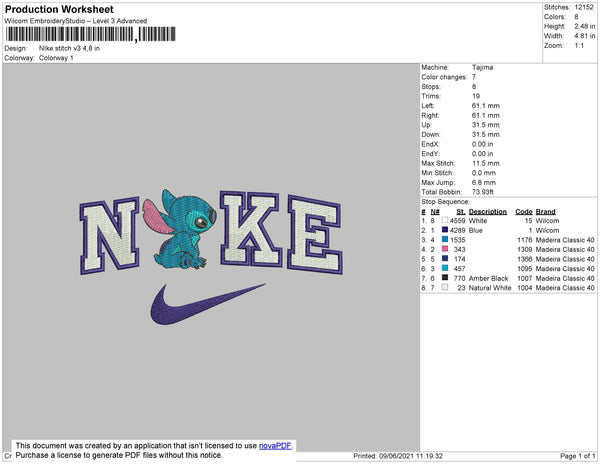Click the purple swoosh logo in the preview
The height and width of the screenshot is (464, 600).
207,304
